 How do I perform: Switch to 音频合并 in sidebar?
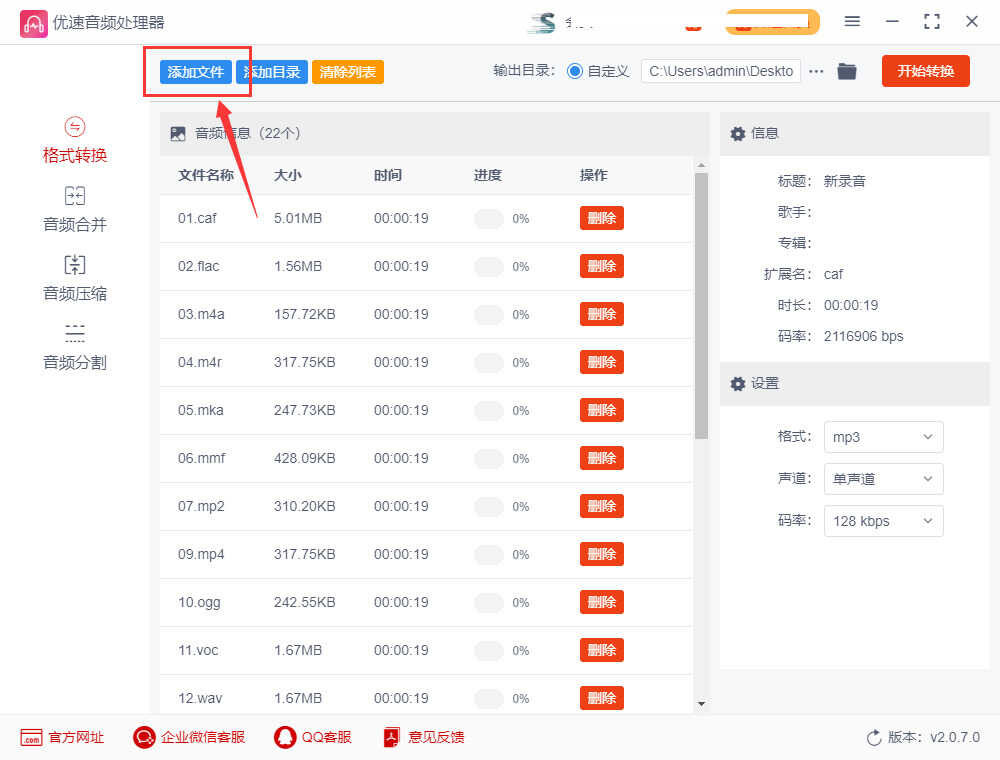click(75, 210)
